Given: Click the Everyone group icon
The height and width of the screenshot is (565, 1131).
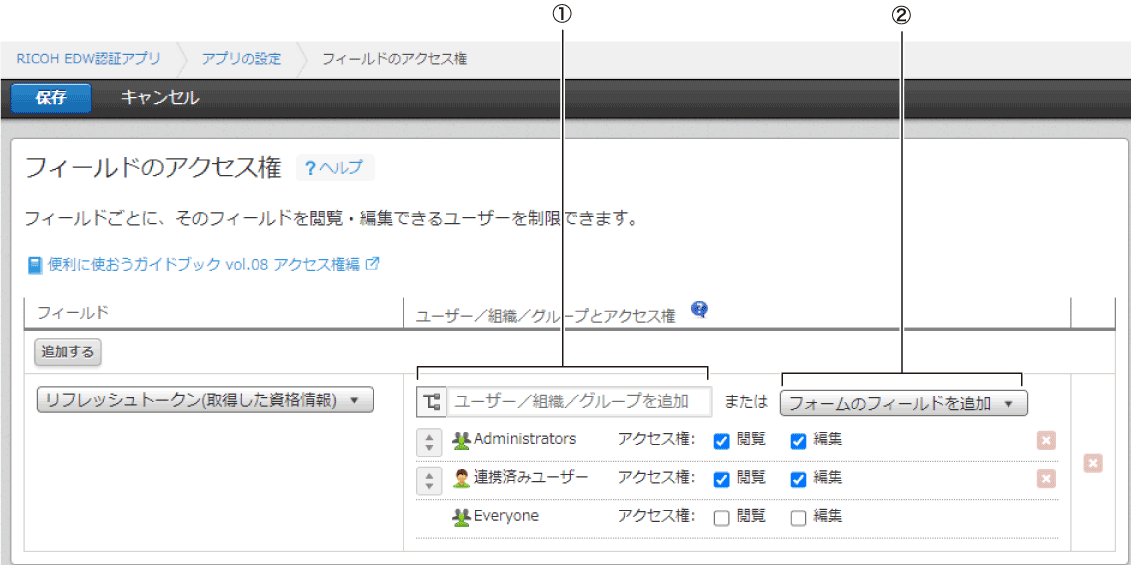Looking at the screenshot, I should point(461,517).
